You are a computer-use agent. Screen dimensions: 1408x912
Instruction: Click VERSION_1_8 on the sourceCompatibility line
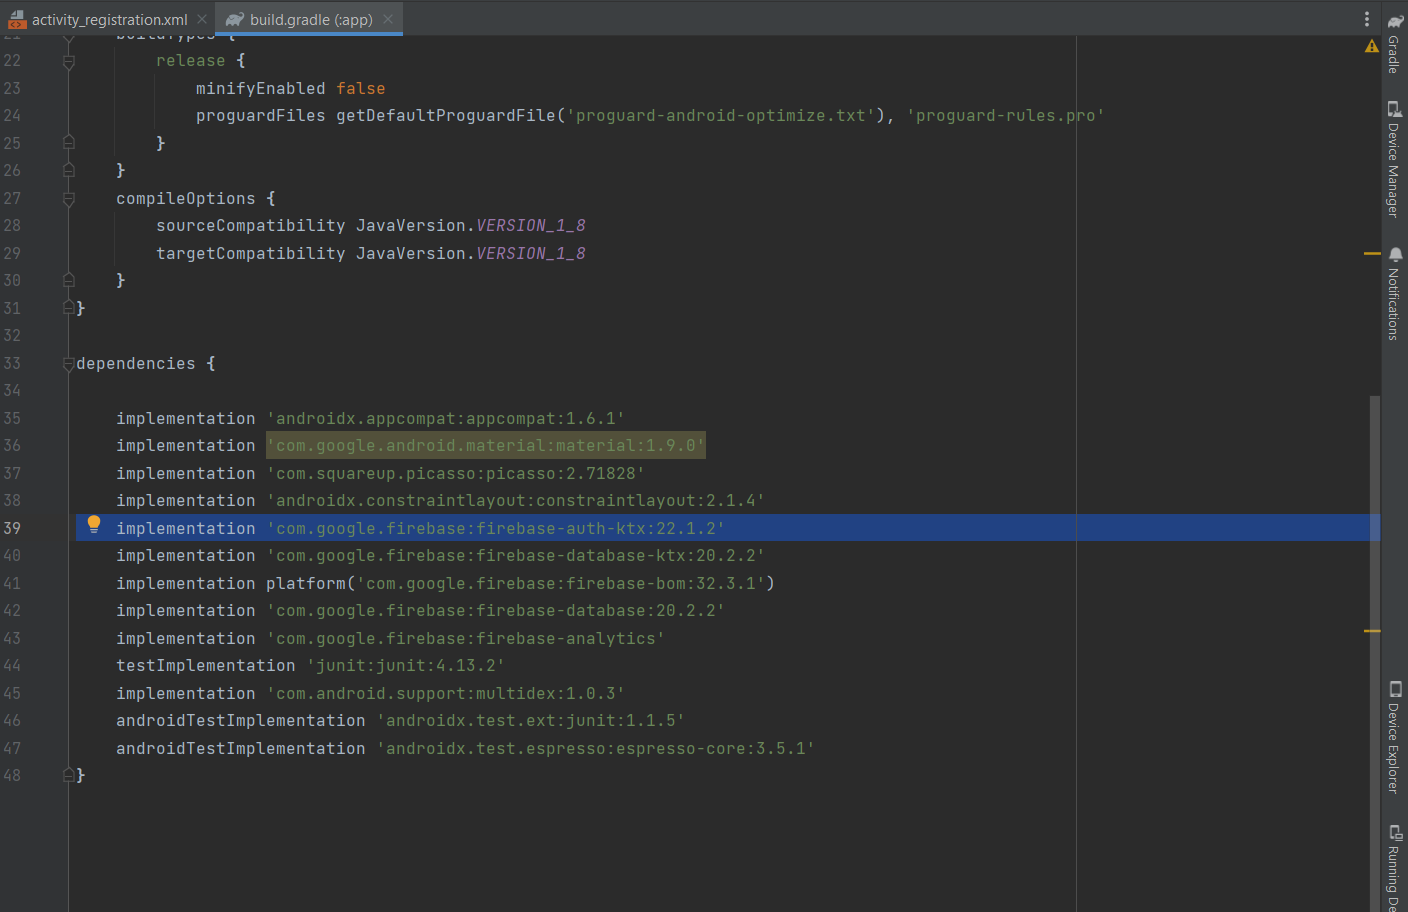pyautogui.click(x=531, y=226)
